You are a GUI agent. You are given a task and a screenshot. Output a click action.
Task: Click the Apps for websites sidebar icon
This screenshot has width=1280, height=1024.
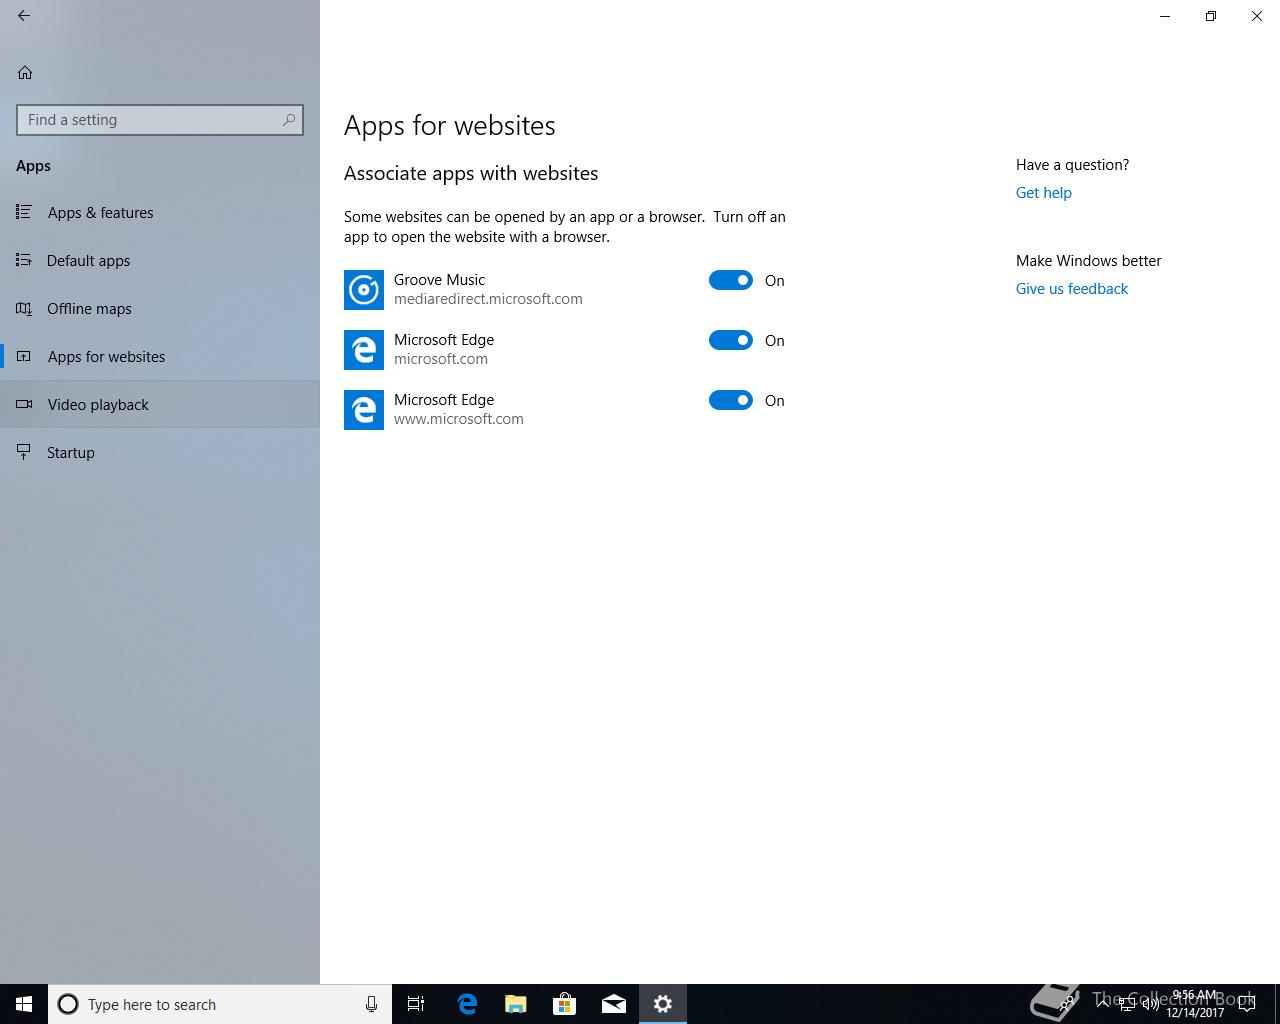point(24,356)
